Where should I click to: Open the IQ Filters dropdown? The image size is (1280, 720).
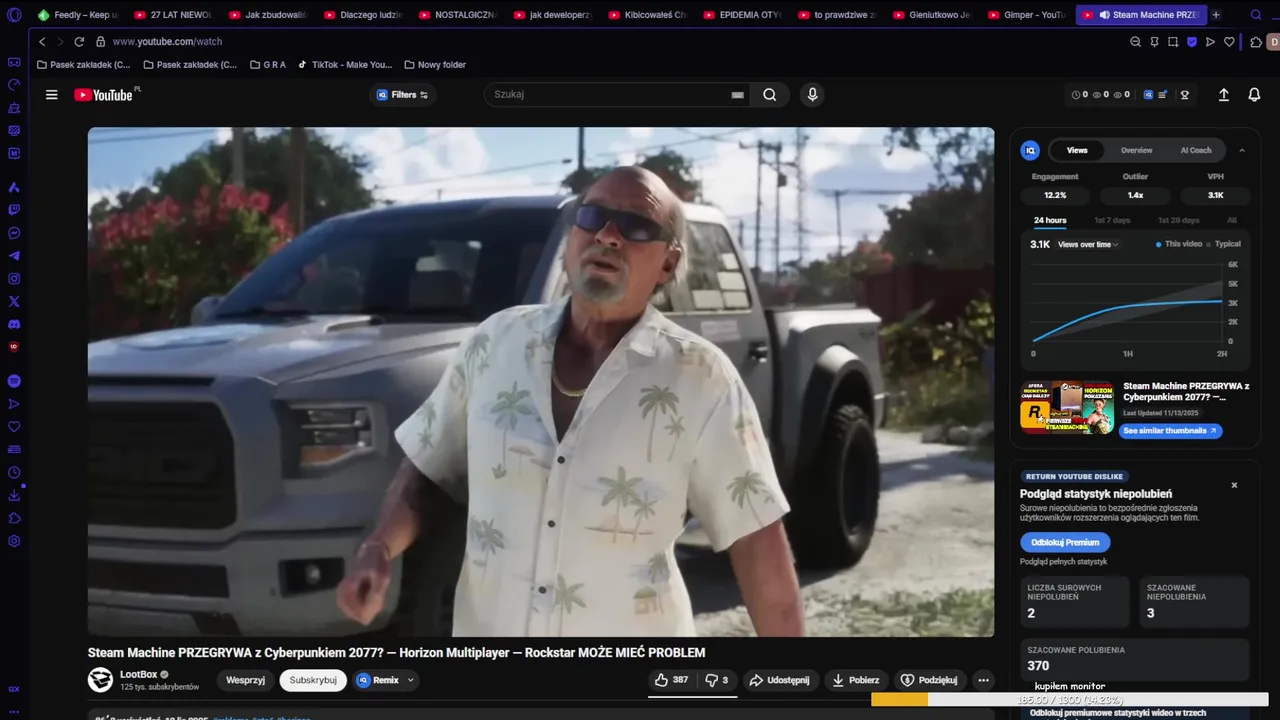pos(403,95)
